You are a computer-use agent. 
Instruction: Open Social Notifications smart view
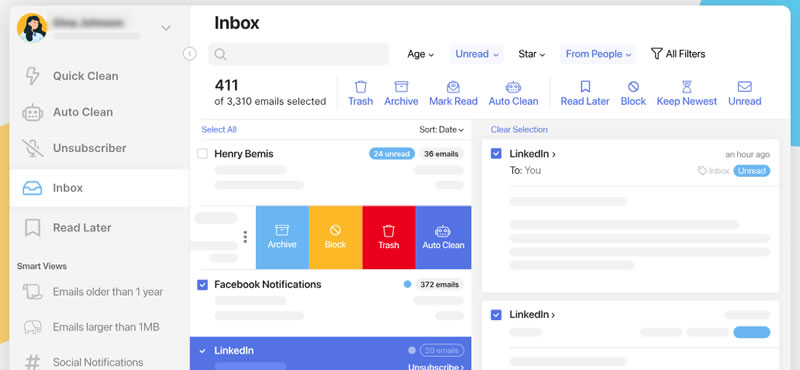99,362
